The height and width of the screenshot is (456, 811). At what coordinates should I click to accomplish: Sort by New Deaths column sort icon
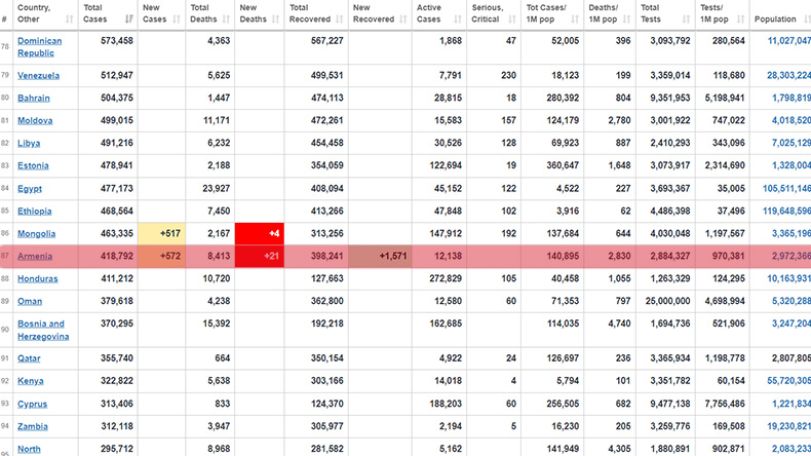pos(275,19)
